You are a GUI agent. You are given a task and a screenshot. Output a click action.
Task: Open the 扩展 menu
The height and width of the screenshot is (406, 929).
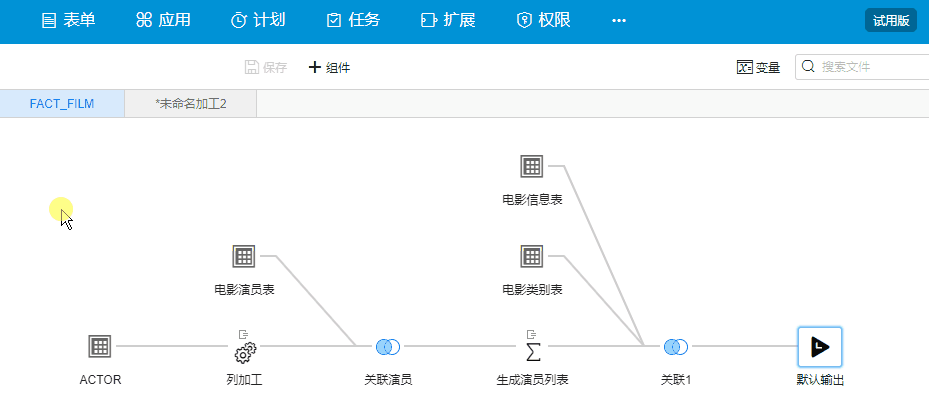[x=448, y=20]
